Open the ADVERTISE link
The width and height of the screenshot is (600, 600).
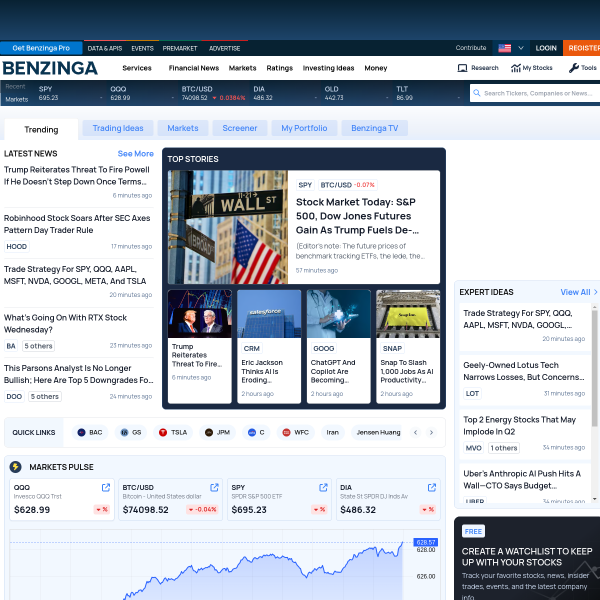coord(225,49)
